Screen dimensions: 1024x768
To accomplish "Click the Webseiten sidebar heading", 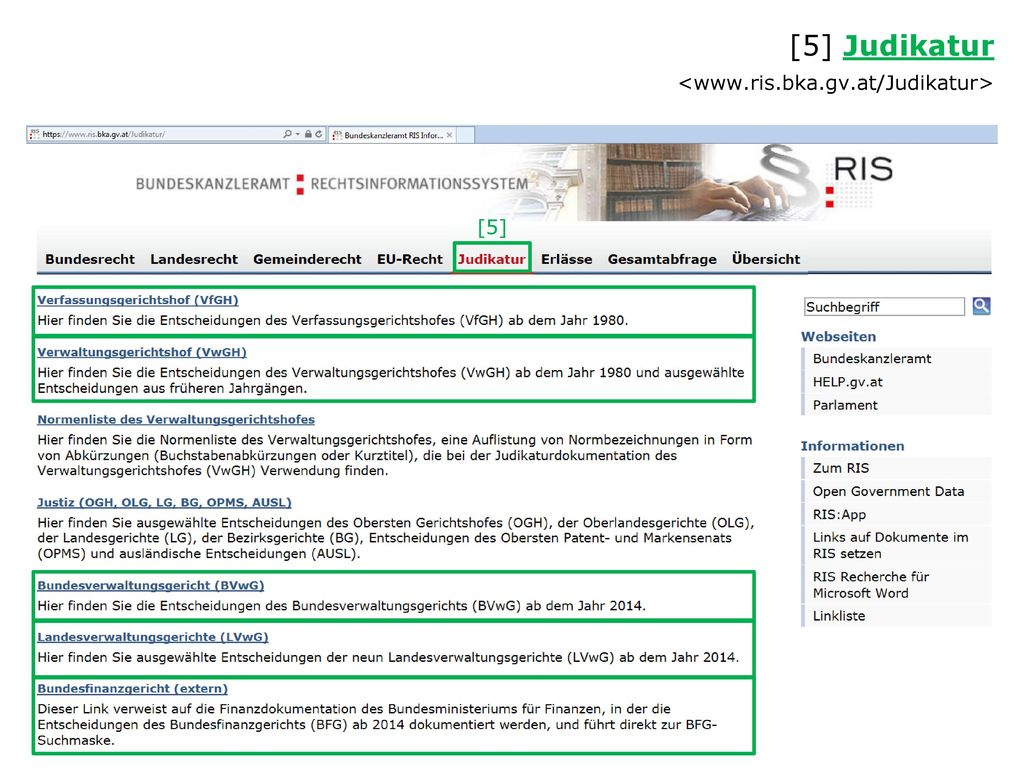I will coord(839,336).
